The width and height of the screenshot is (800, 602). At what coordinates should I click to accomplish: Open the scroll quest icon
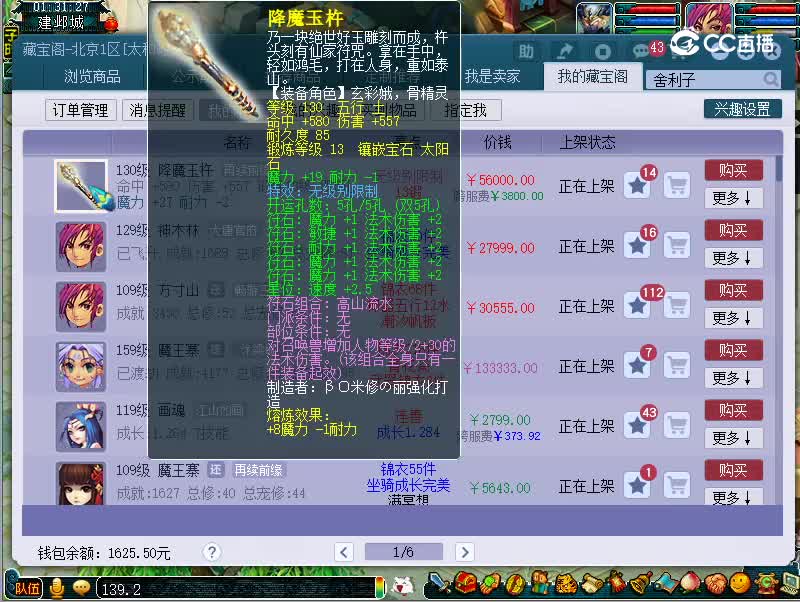[590, 584]
